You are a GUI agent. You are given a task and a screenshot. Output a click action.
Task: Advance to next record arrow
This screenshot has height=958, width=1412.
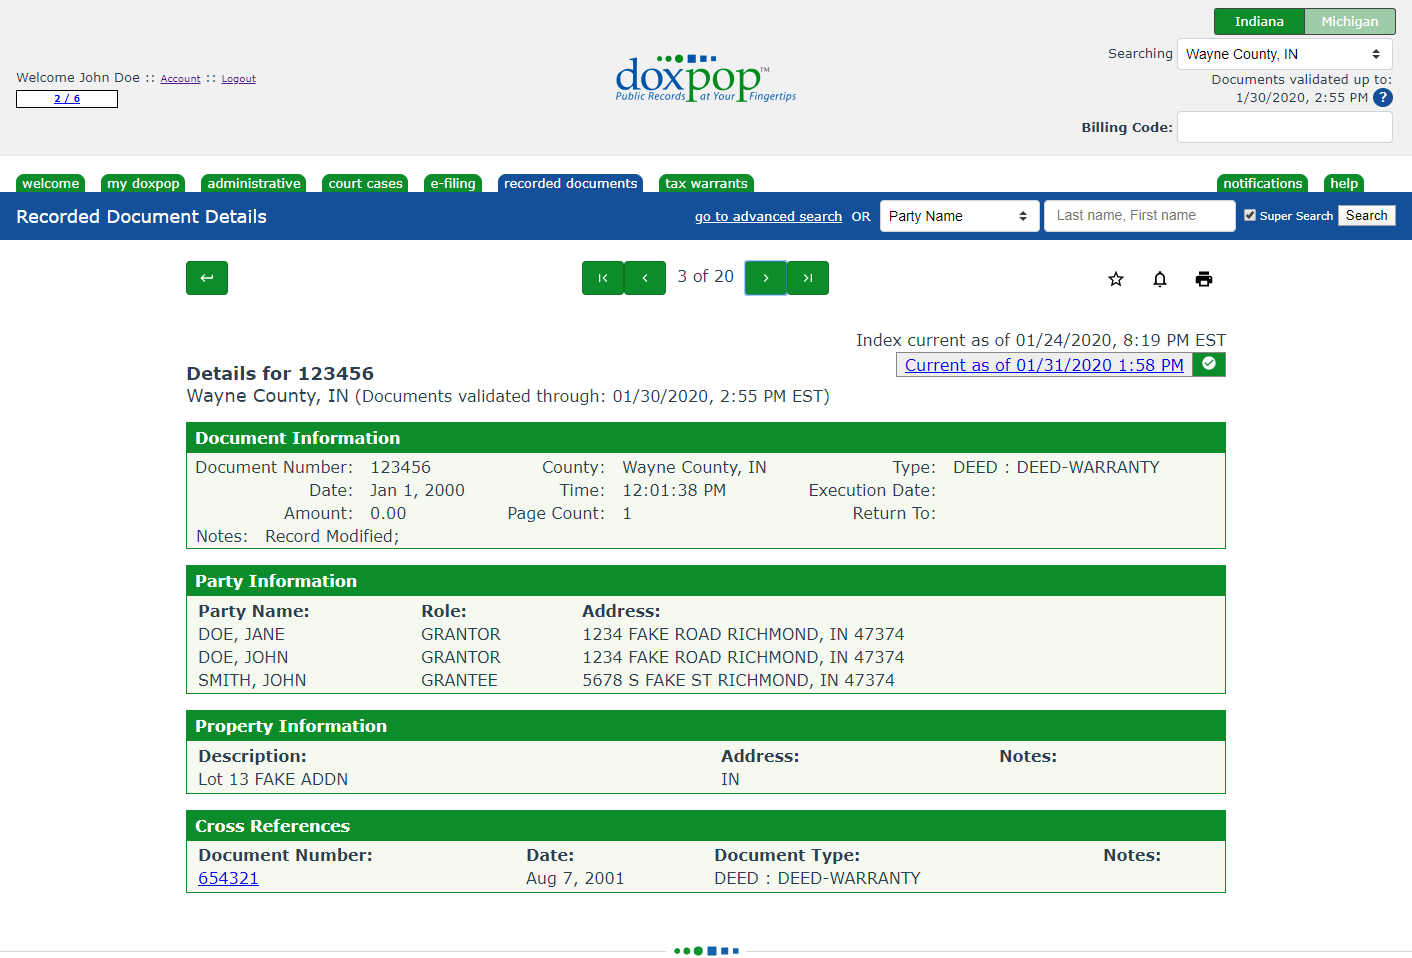coord(766,278)
